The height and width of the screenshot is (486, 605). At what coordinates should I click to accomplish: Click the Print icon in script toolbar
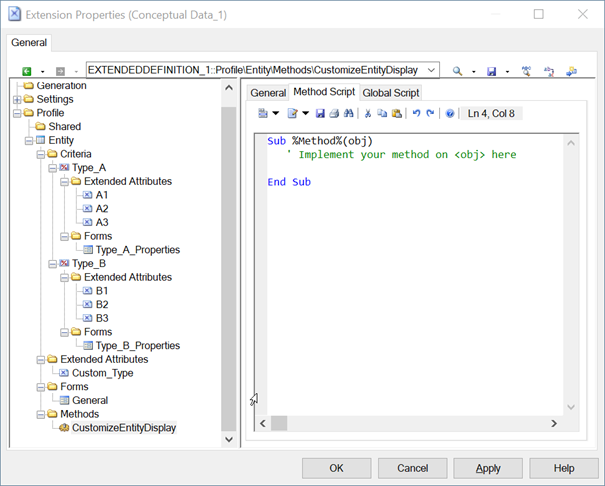click(x=333, y=114)
